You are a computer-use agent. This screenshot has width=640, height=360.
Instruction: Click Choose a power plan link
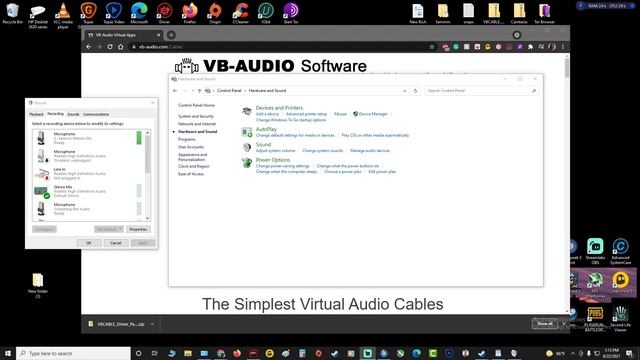(343, 172)
